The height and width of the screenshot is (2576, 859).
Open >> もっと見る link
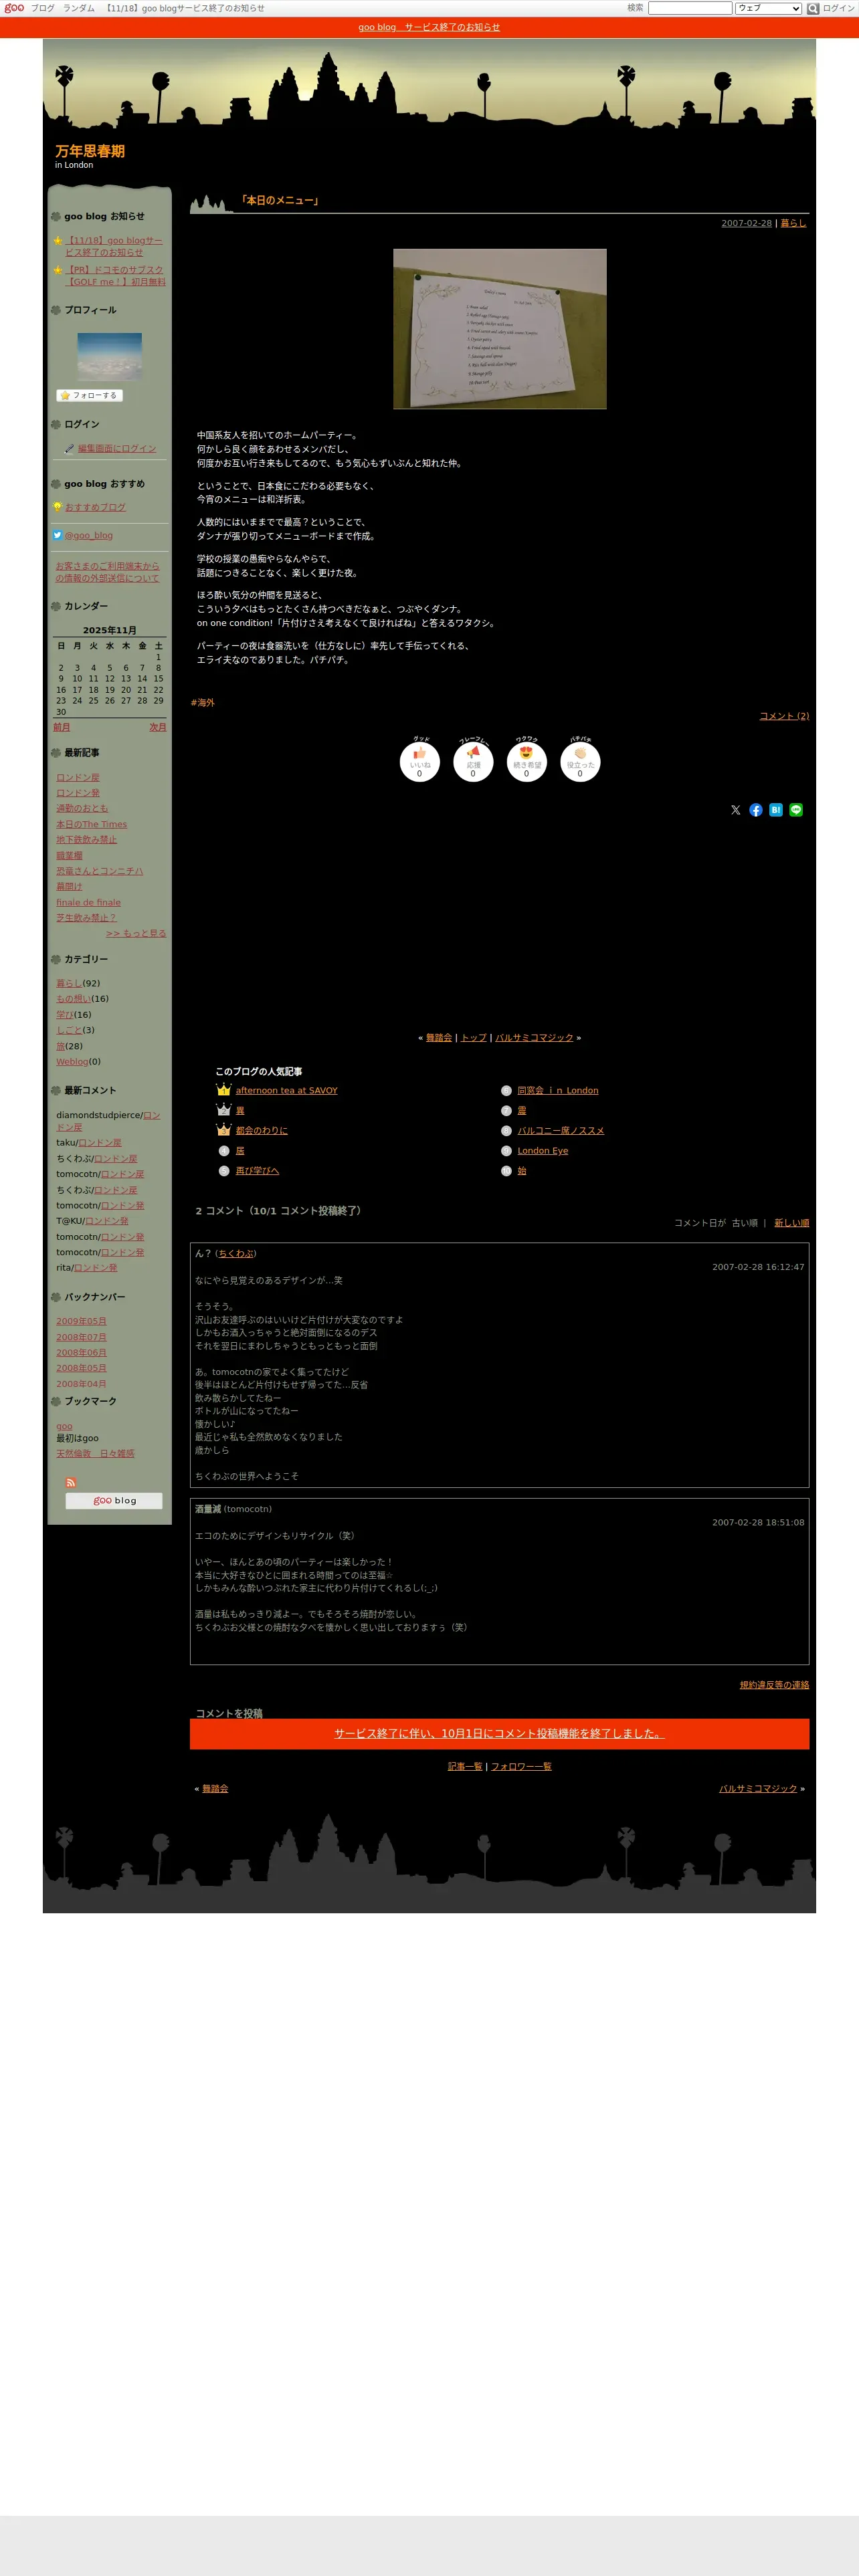click(136, 934)
